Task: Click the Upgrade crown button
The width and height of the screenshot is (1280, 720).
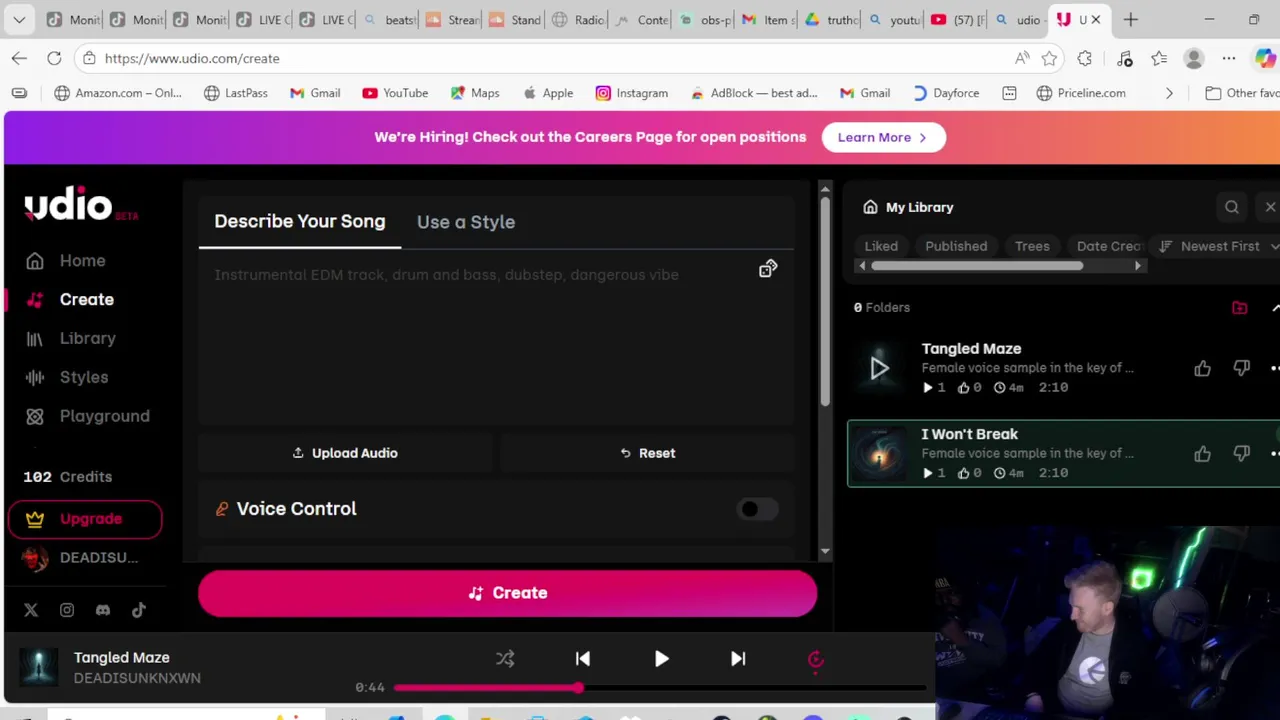Action: tap(85, 519)
